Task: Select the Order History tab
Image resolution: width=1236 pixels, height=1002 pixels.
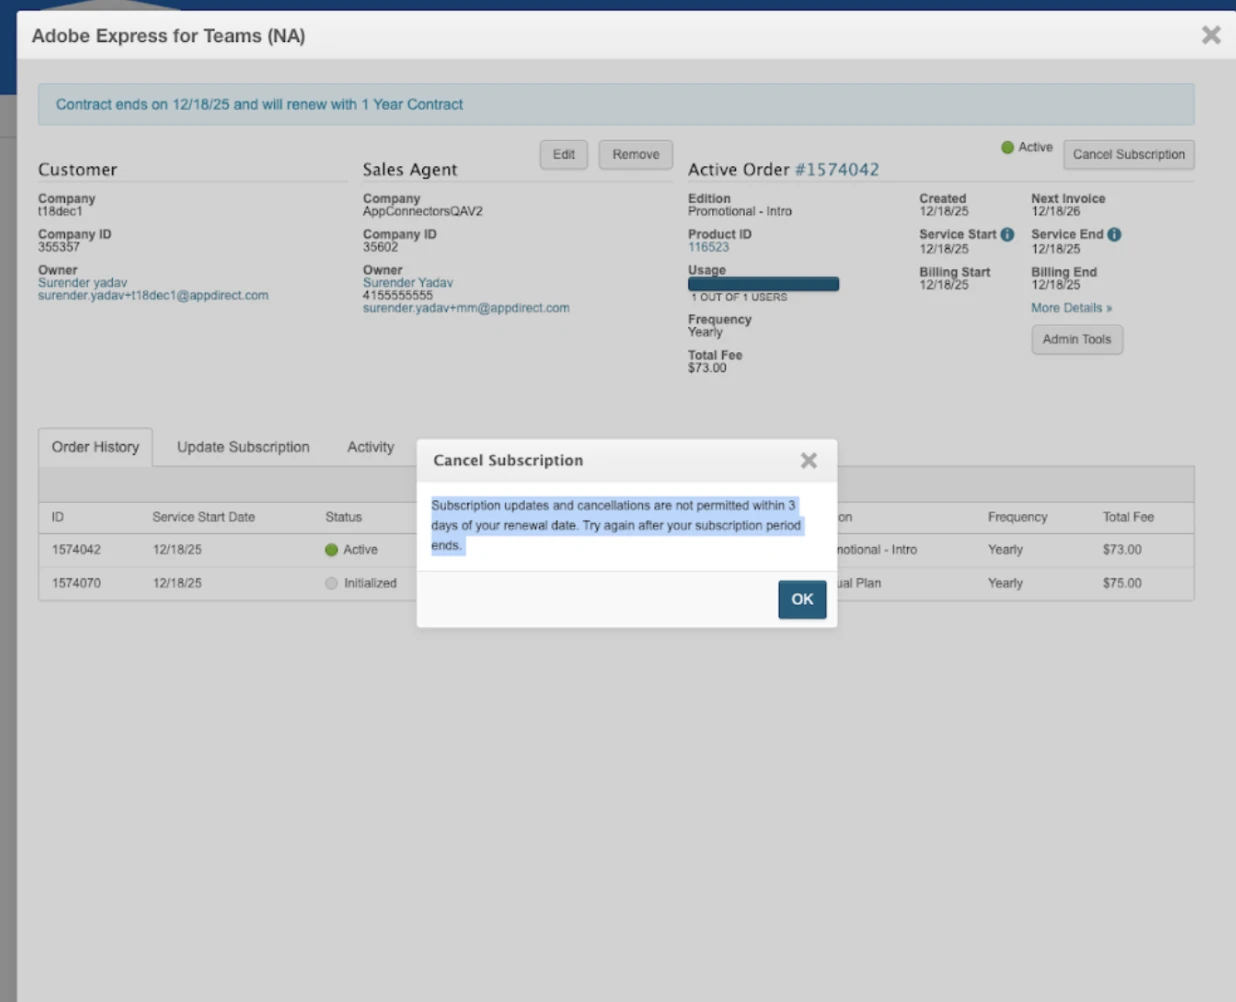Action: [x=95, y=447]
